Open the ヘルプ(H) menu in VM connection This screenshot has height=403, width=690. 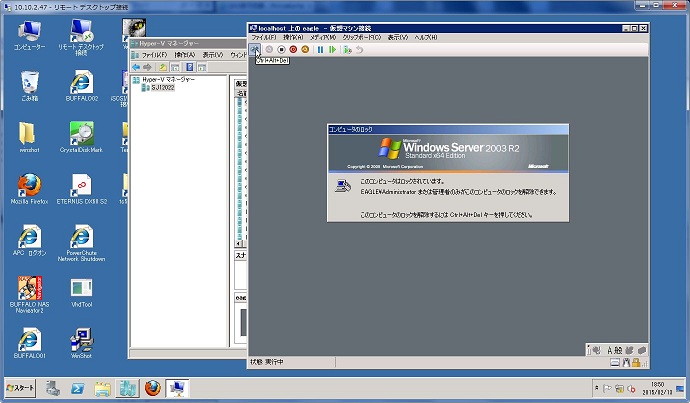[428, 38]
